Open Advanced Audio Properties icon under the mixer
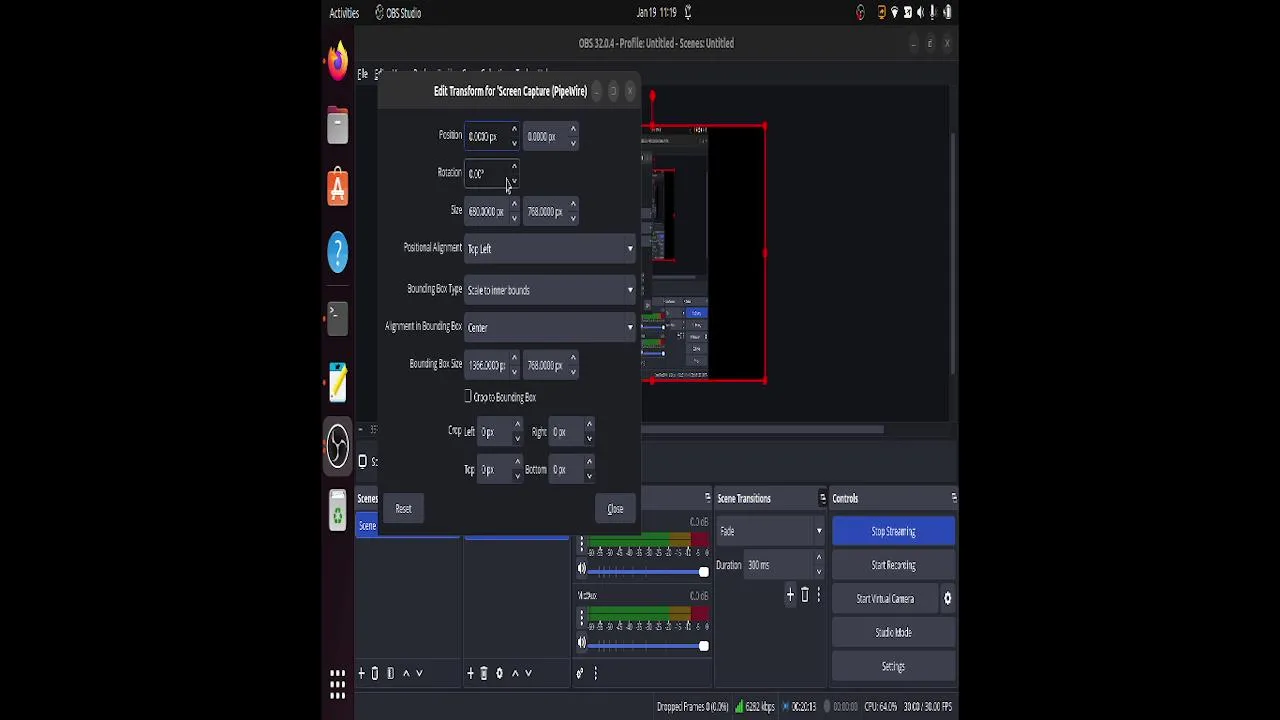The width and height of the screenshot is (1280, 720). (579, 673)
